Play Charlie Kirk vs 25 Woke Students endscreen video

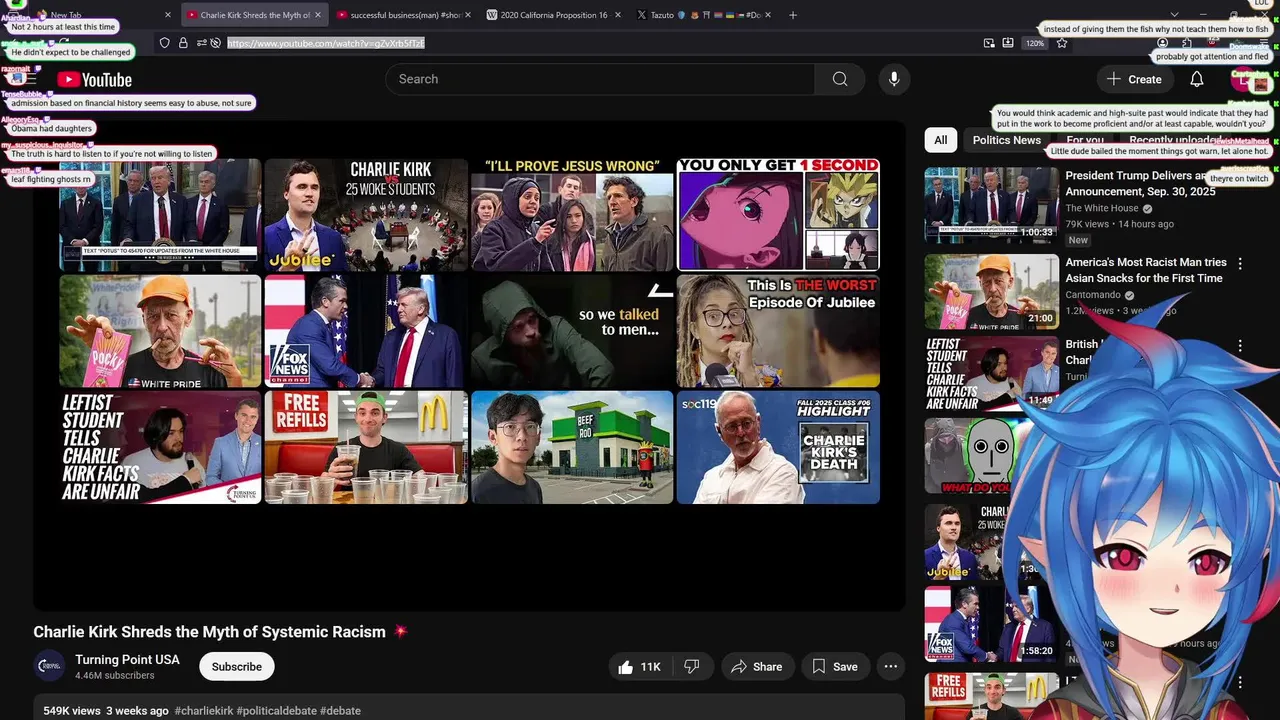[x=366, y=215]
